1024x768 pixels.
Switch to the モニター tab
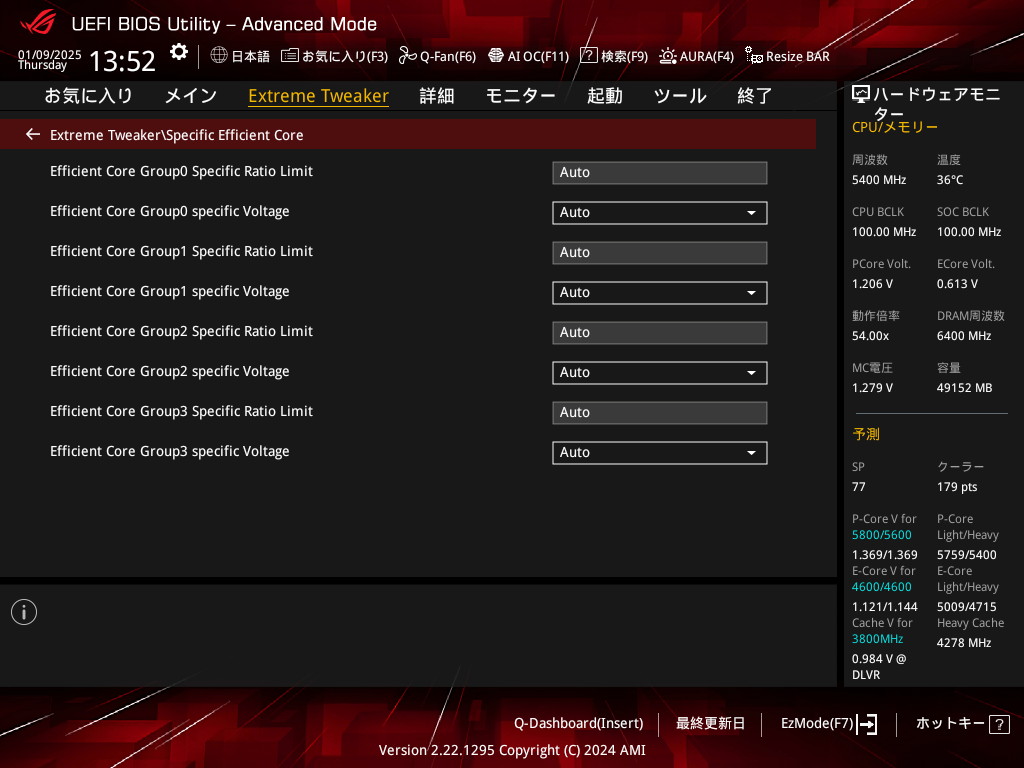pyautogui.click(x=520, y=96)
